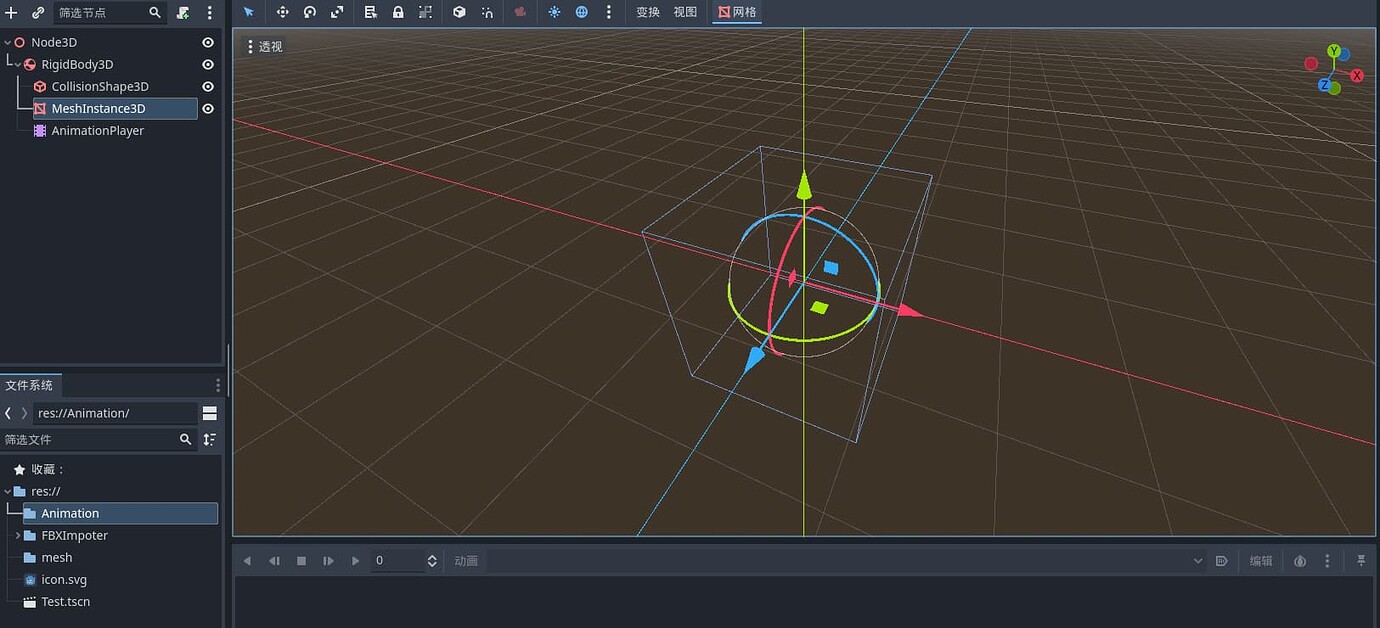This screenshot has width=1380, height=628.
Task: Hide the RigidBody3D node via its eye icon
Action: (x=207, y=64)
